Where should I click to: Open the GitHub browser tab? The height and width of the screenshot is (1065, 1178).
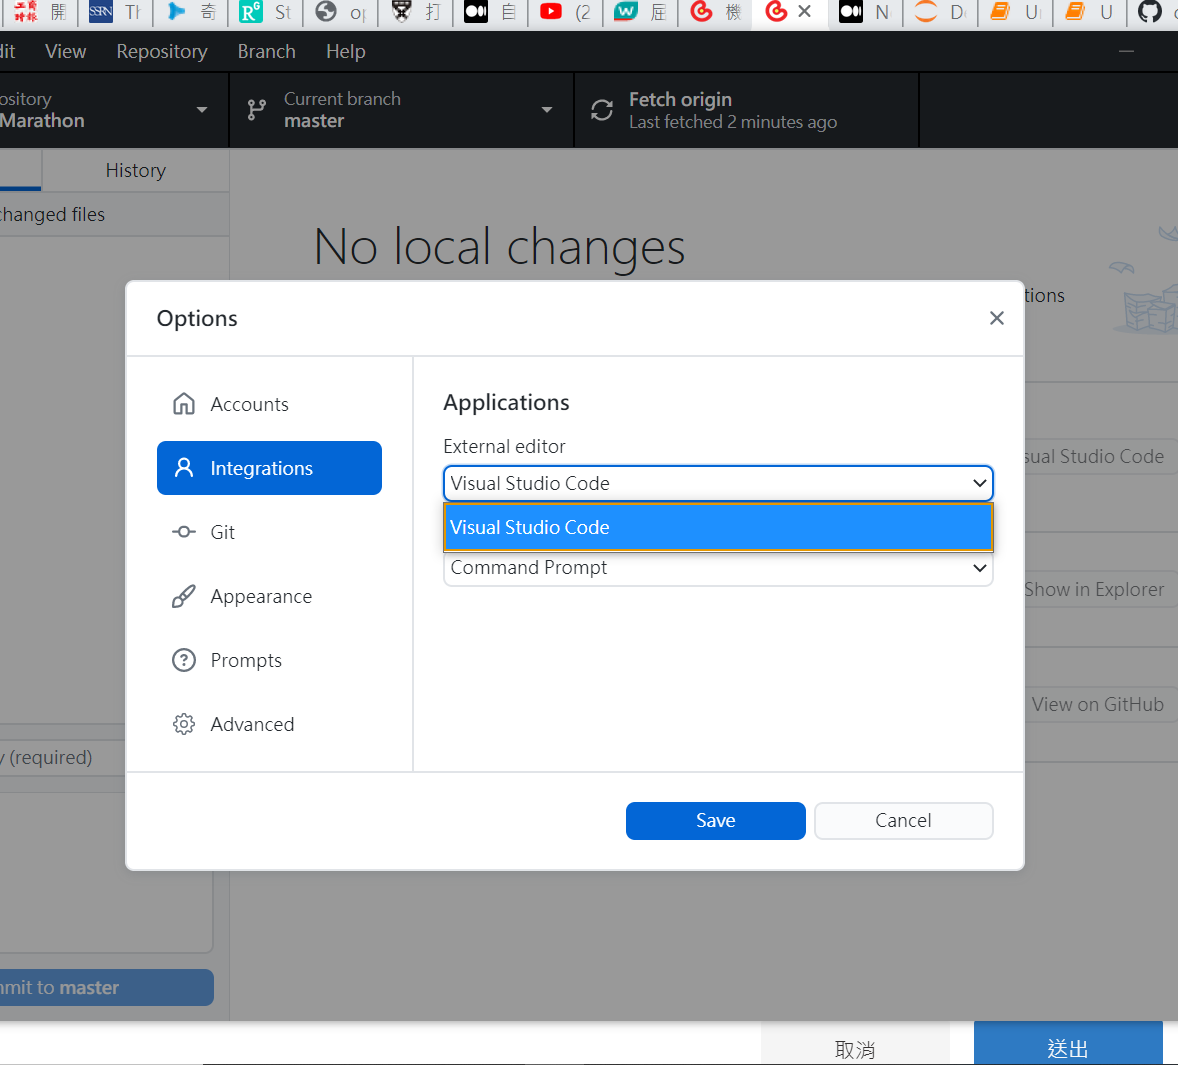pyautogui.click(x=1151, y=12)
